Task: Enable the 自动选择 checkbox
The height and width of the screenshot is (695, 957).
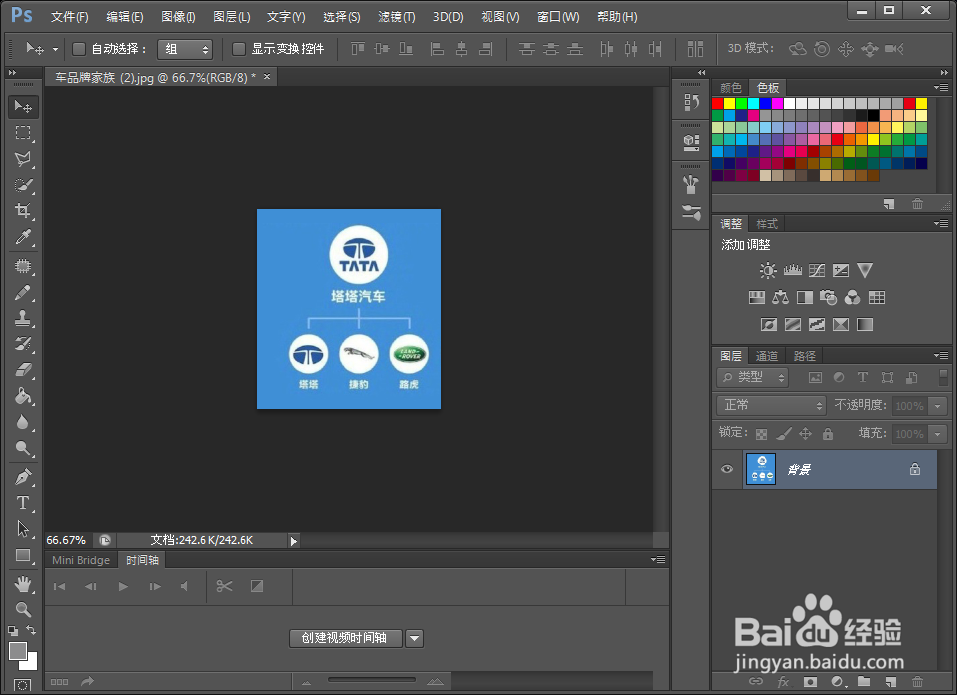Action: (79, 49)
